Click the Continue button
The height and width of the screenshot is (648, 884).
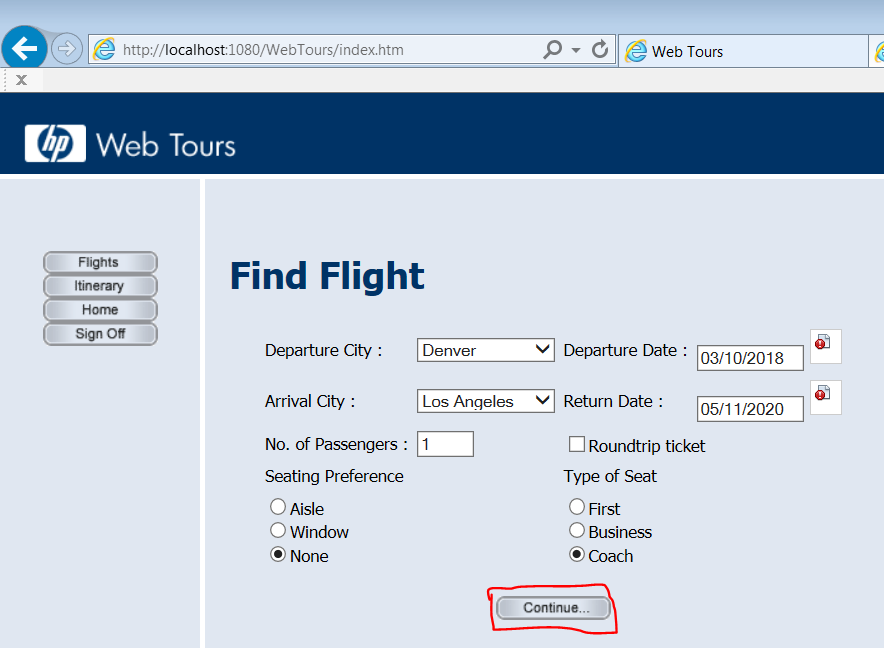[553, 607]
